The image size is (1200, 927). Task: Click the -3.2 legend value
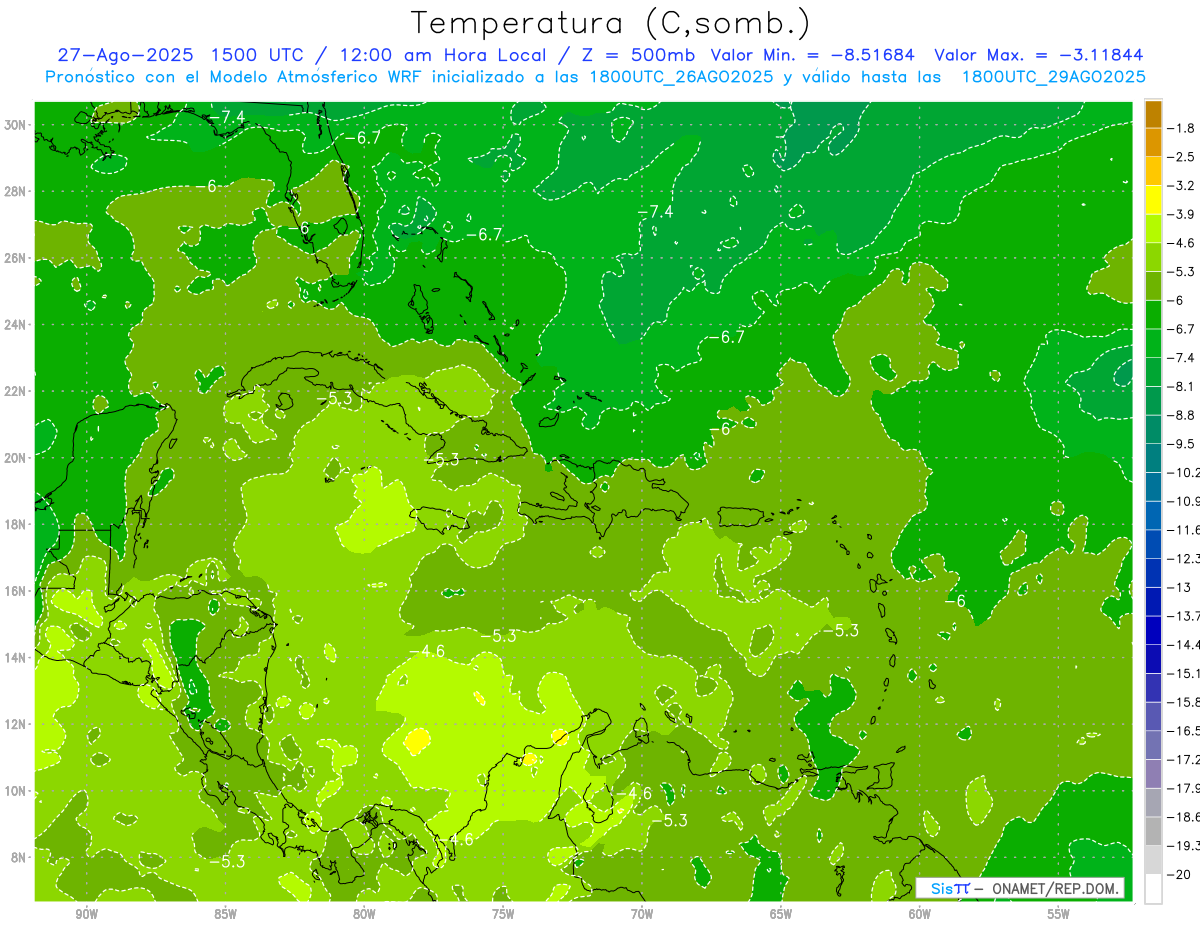click(x=1181, y=186)
